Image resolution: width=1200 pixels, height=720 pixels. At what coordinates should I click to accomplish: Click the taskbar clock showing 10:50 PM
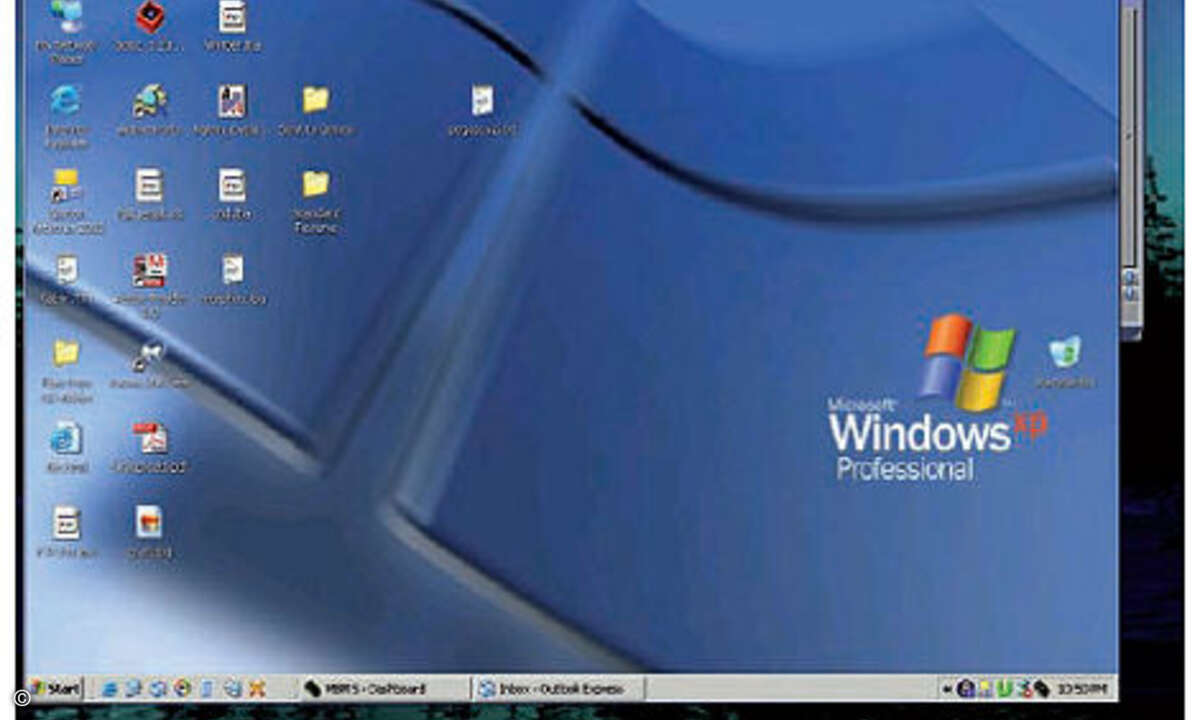(x=1084, y=689)
